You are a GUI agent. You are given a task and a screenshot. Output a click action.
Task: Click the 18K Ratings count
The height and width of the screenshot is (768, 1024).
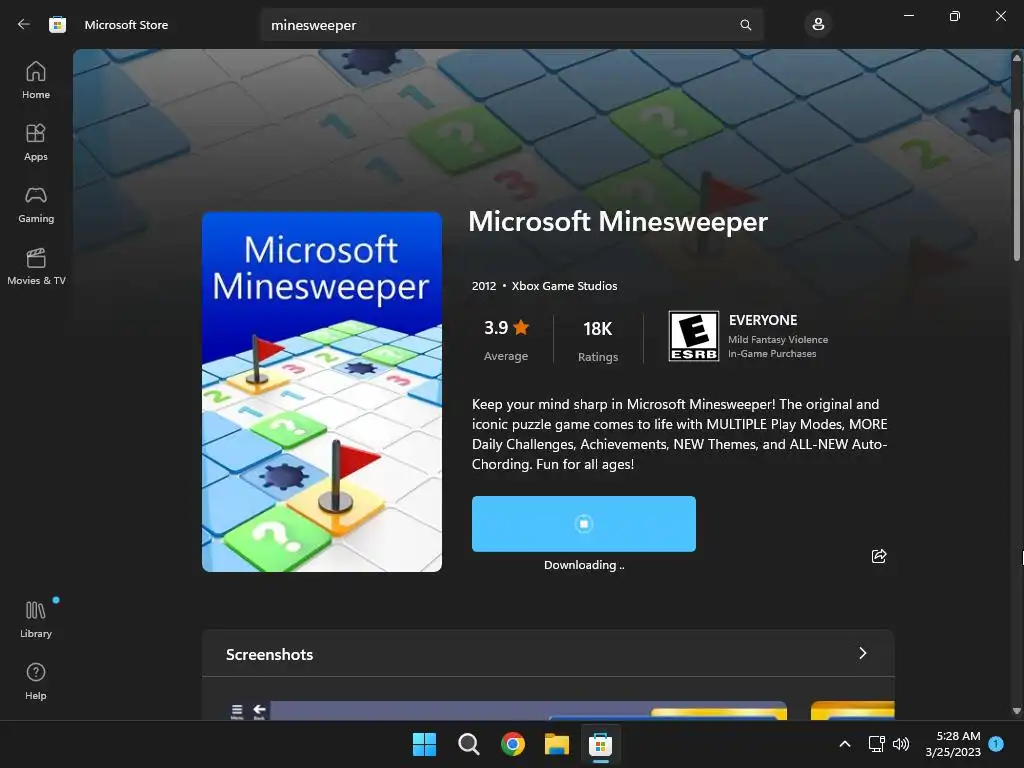click(x=598, y=340)
